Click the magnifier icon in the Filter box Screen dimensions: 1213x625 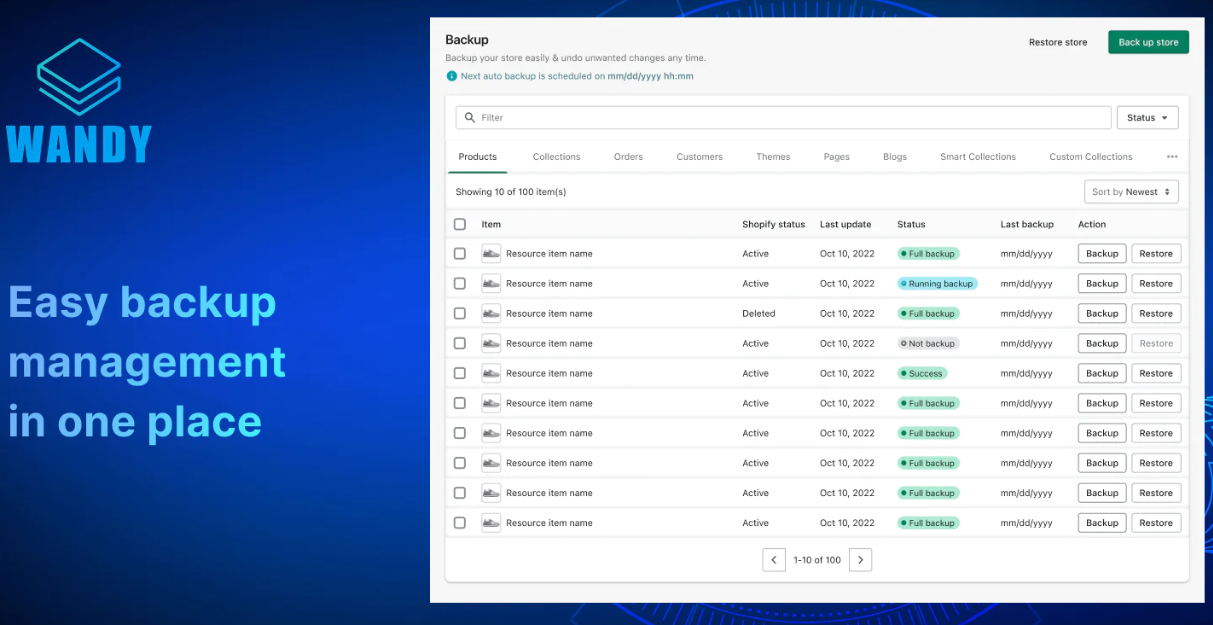(x=470, y=118)
